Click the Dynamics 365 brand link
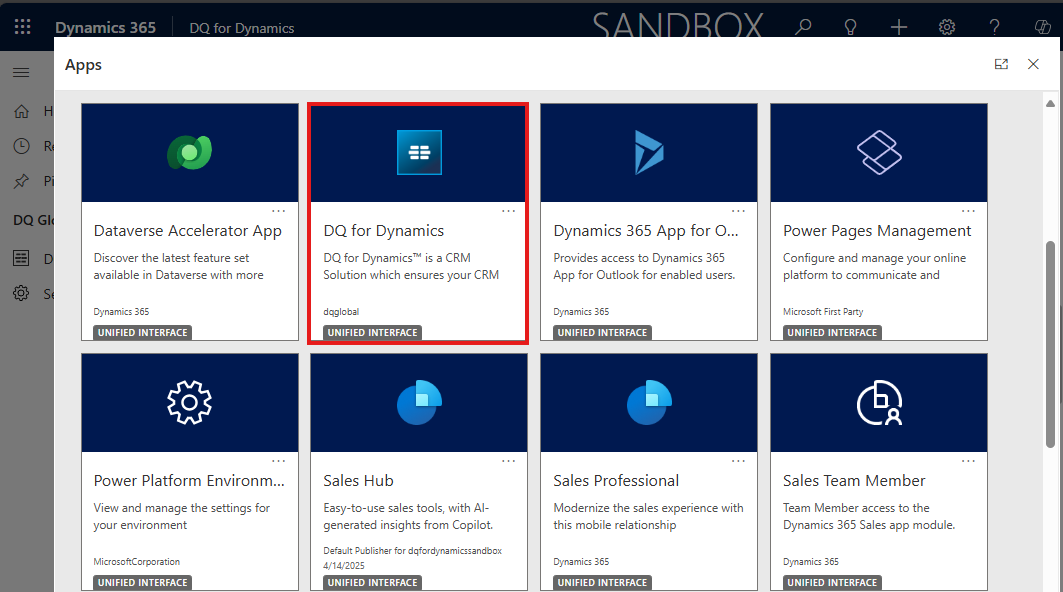The width and height of the screenshot is (1063, 592). 105,28
